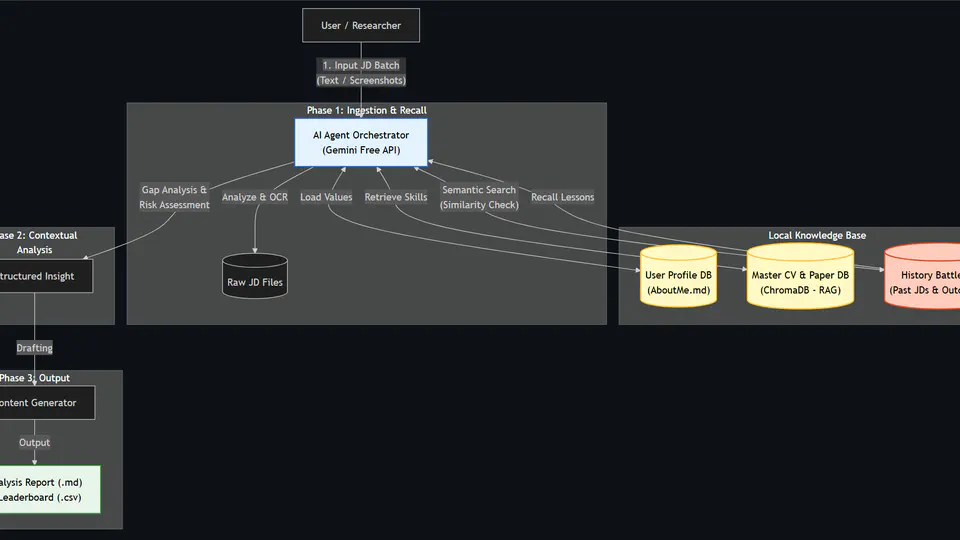Click the Retrieve Skills edge label
This screenshot has width=960, height=540.
click(x=396, y=197)
